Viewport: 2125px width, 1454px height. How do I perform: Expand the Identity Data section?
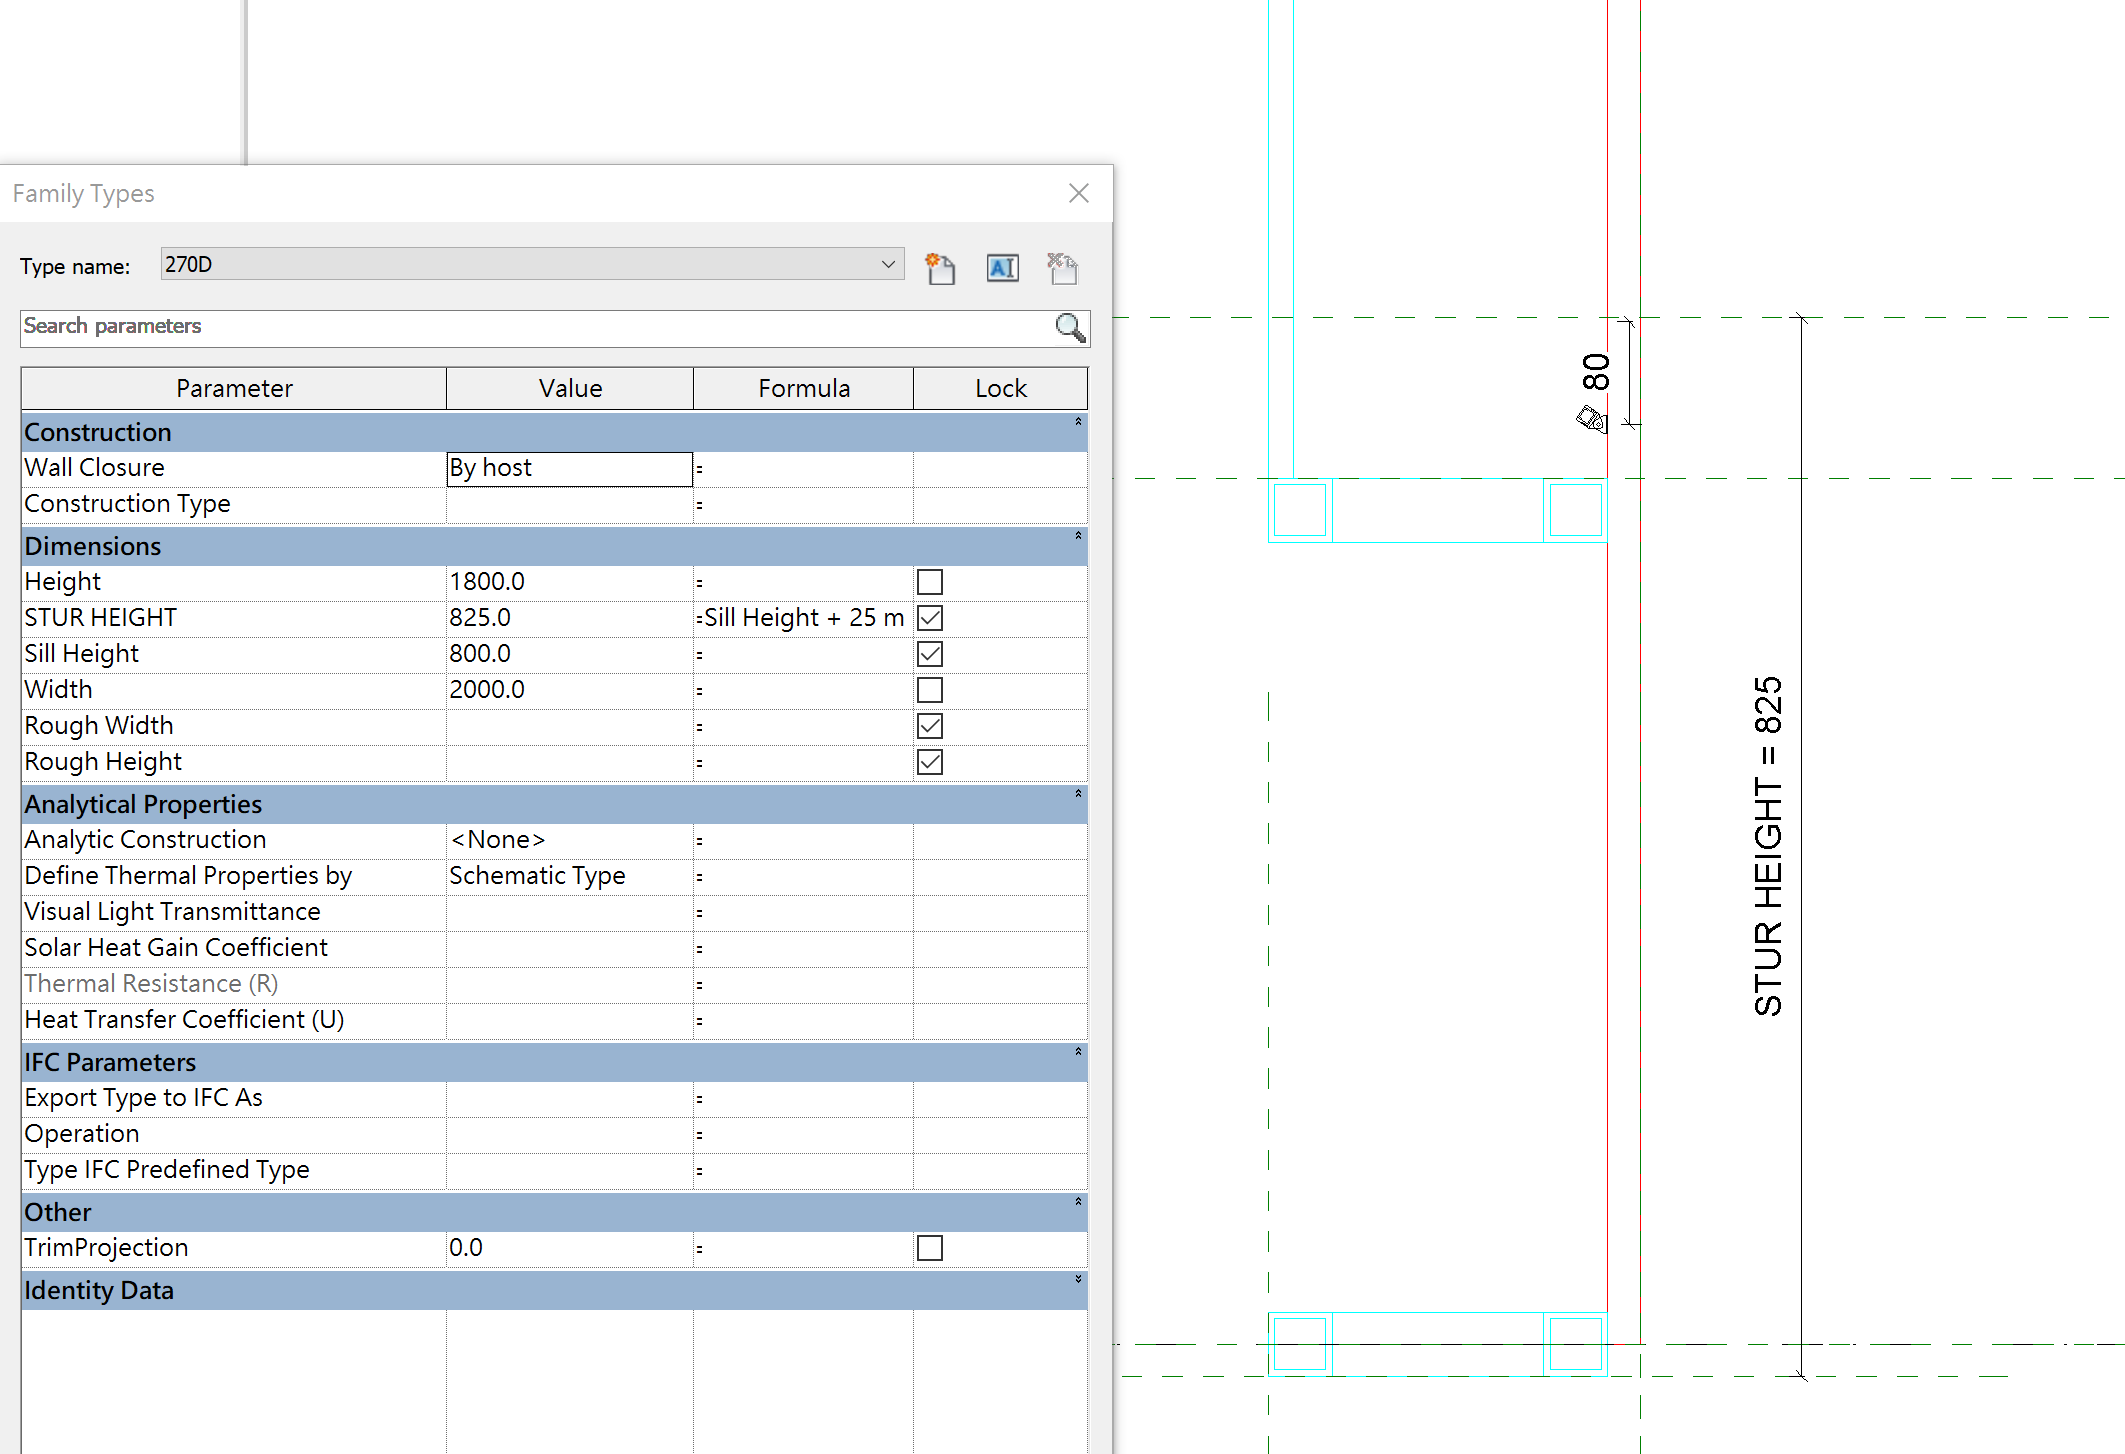click(x=1078, y=1281)
